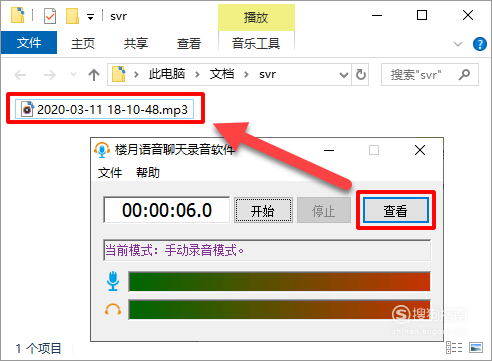
Task: Expand the ribbon with the chevron
Action: pyautogui.click(x=458, y=44)
